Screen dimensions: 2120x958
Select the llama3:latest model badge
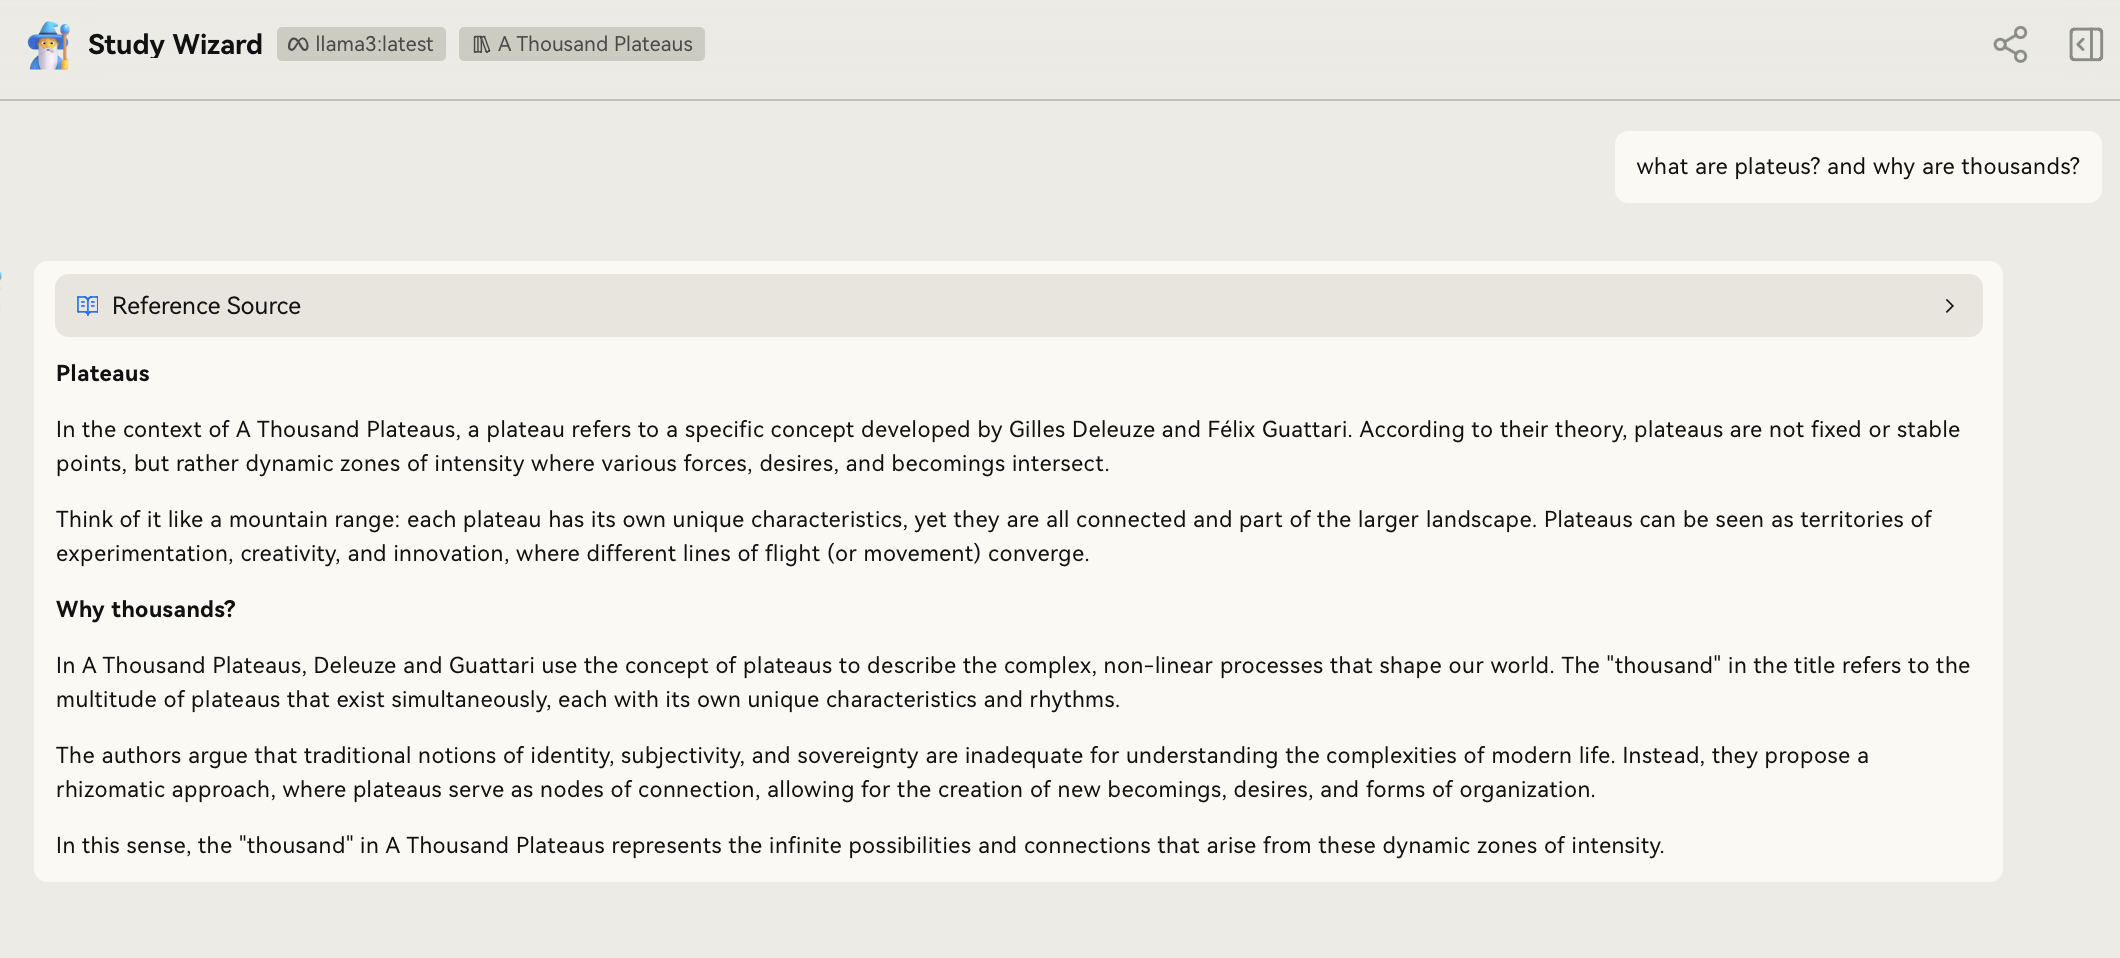(361, 44)
